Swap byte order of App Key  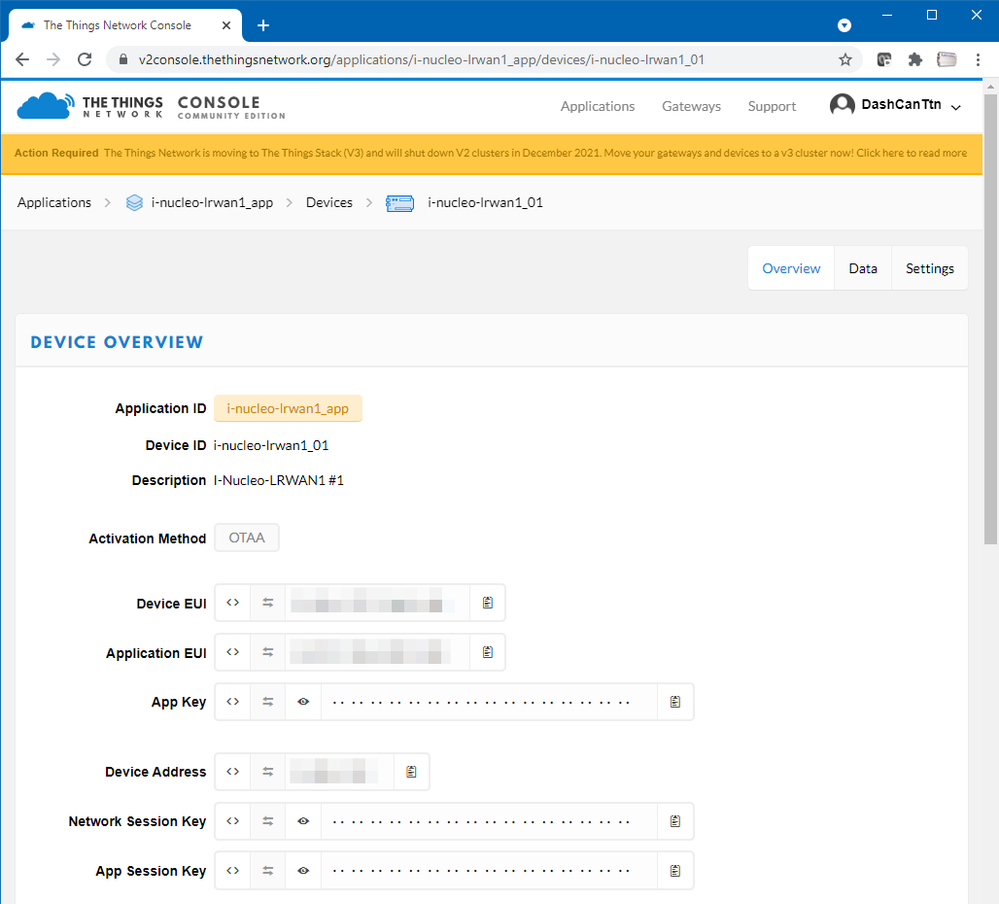click(x=268, y=702)
